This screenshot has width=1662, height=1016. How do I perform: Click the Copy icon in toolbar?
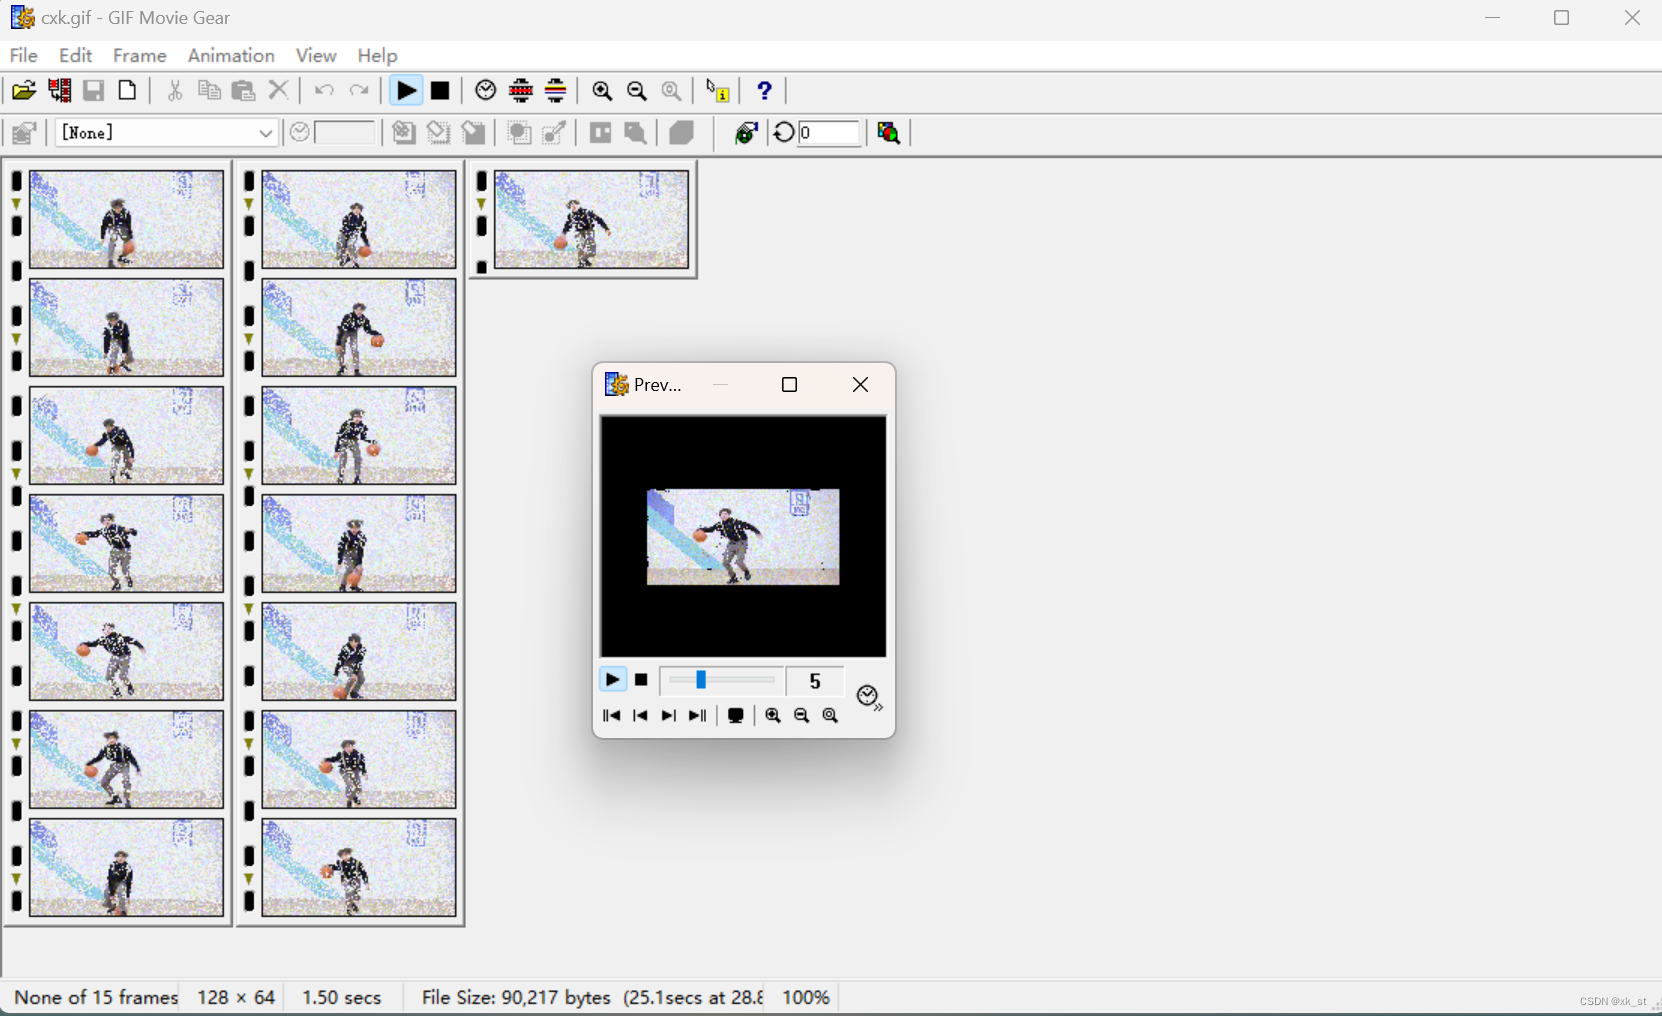209,91
